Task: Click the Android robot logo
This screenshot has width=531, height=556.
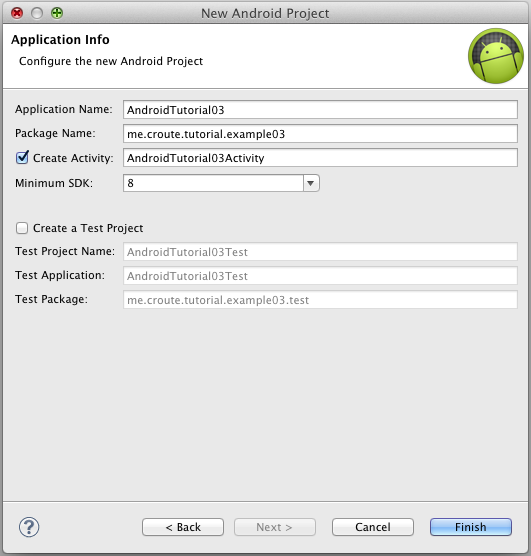Action: coord(496,56)
